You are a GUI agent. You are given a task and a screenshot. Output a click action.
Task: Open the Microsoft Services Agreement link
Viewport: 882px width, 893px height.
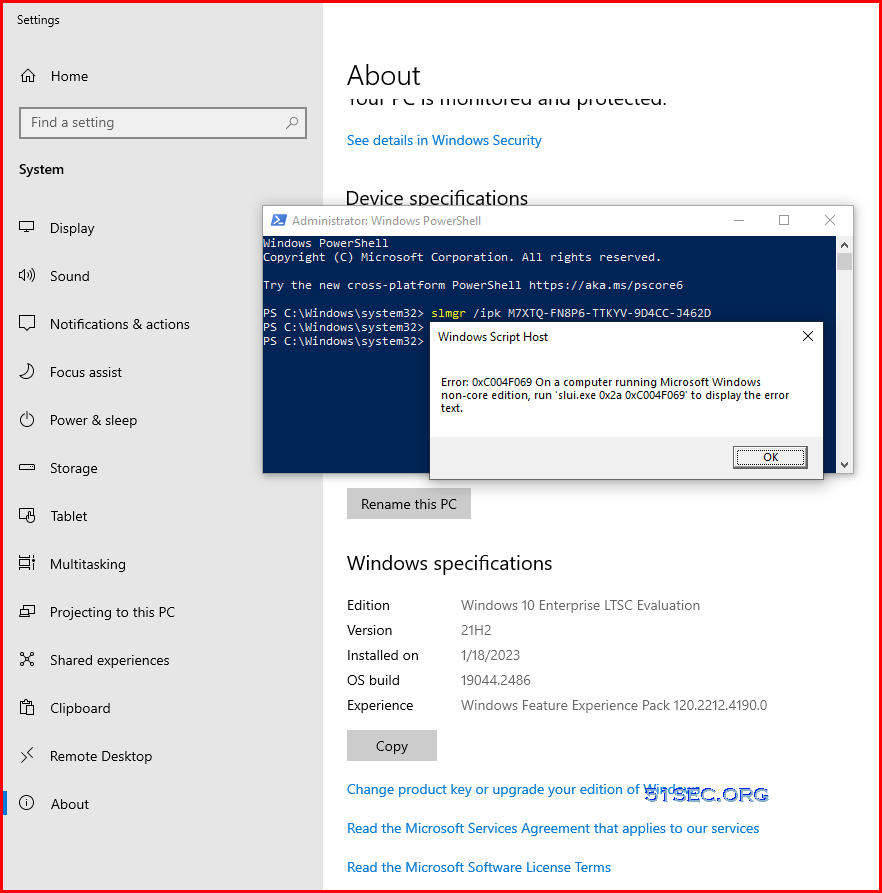coord(553,828)
